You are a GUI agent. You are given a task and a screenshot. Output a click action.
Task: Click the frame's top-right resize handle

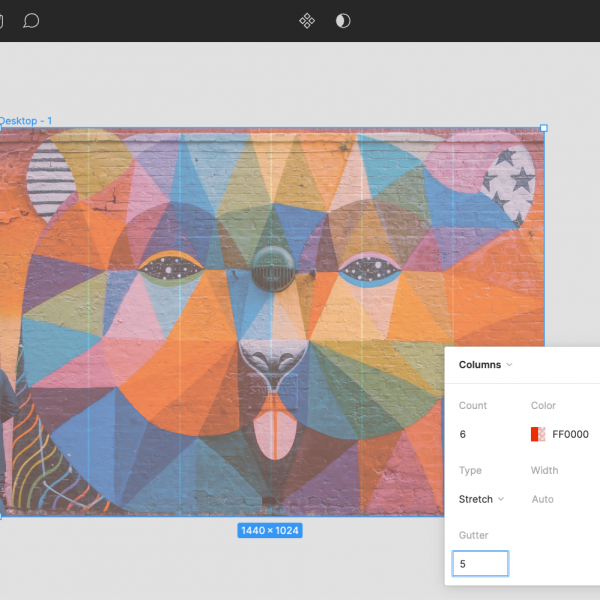point(544,128)
